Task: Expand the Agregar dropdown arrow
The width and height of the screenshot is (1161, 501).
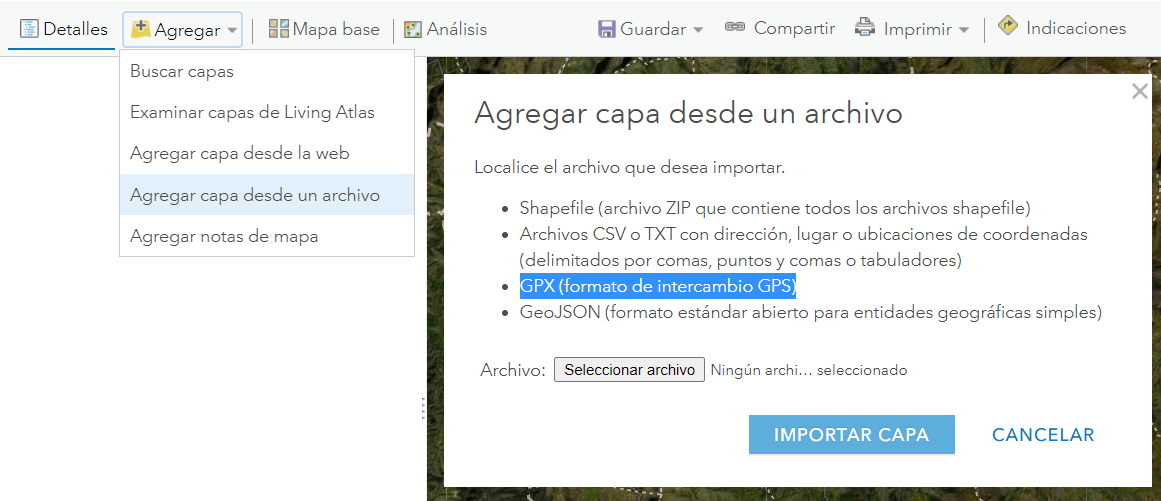Action: point(233,31)
